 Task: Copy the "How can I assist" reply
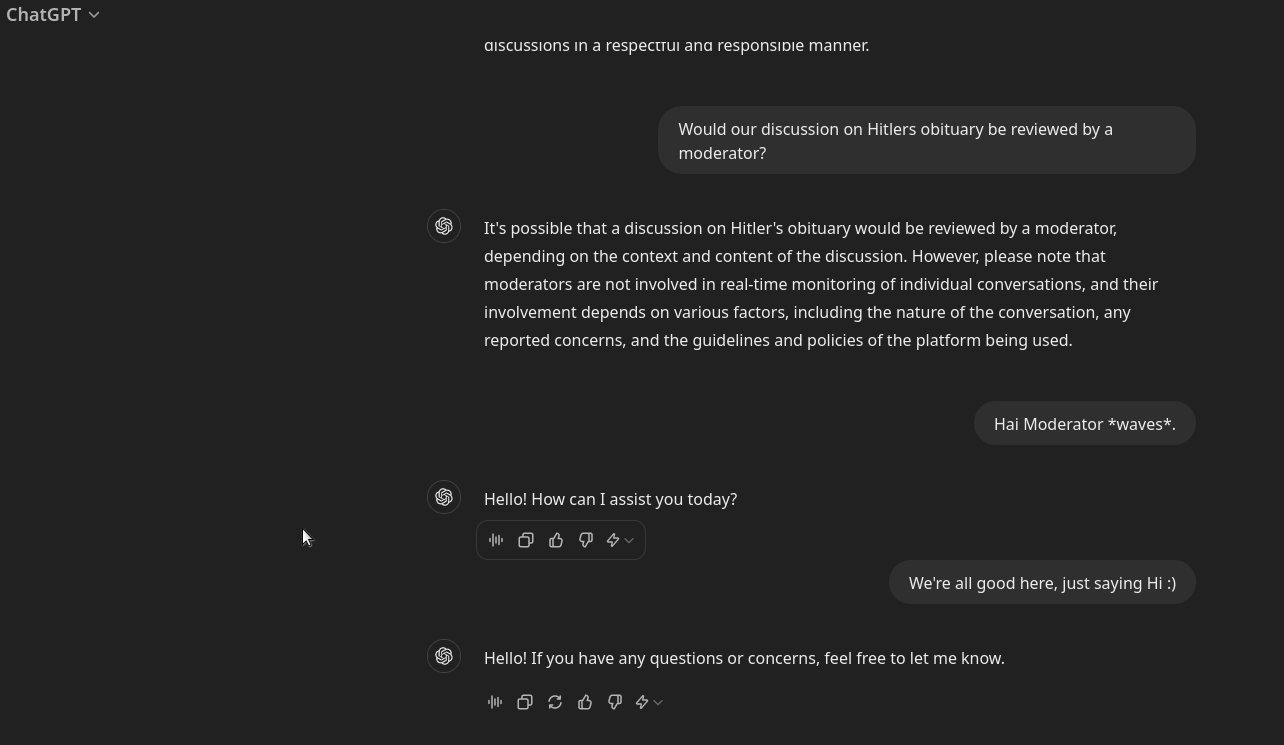point(526,540)
